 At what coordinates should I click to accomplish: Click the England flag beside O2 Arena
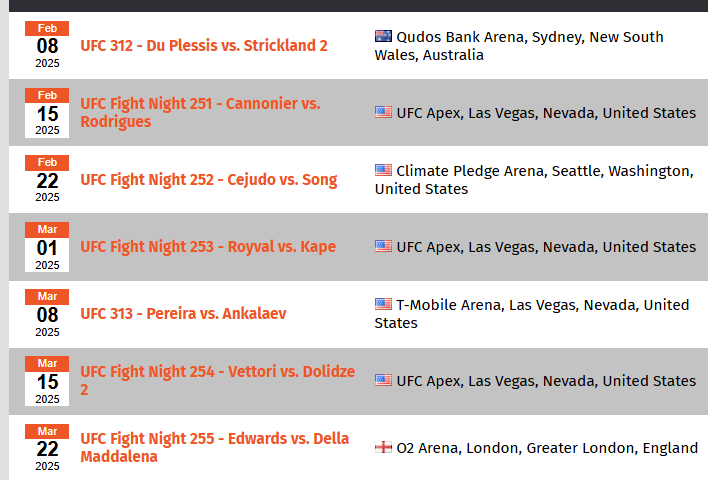point(383,448)
